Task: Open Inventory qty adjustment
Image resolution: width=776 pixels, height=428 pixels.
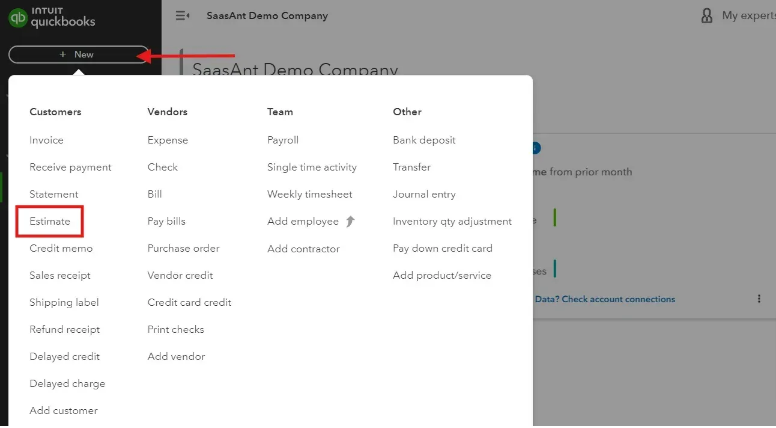Action: tap(452, 221)
